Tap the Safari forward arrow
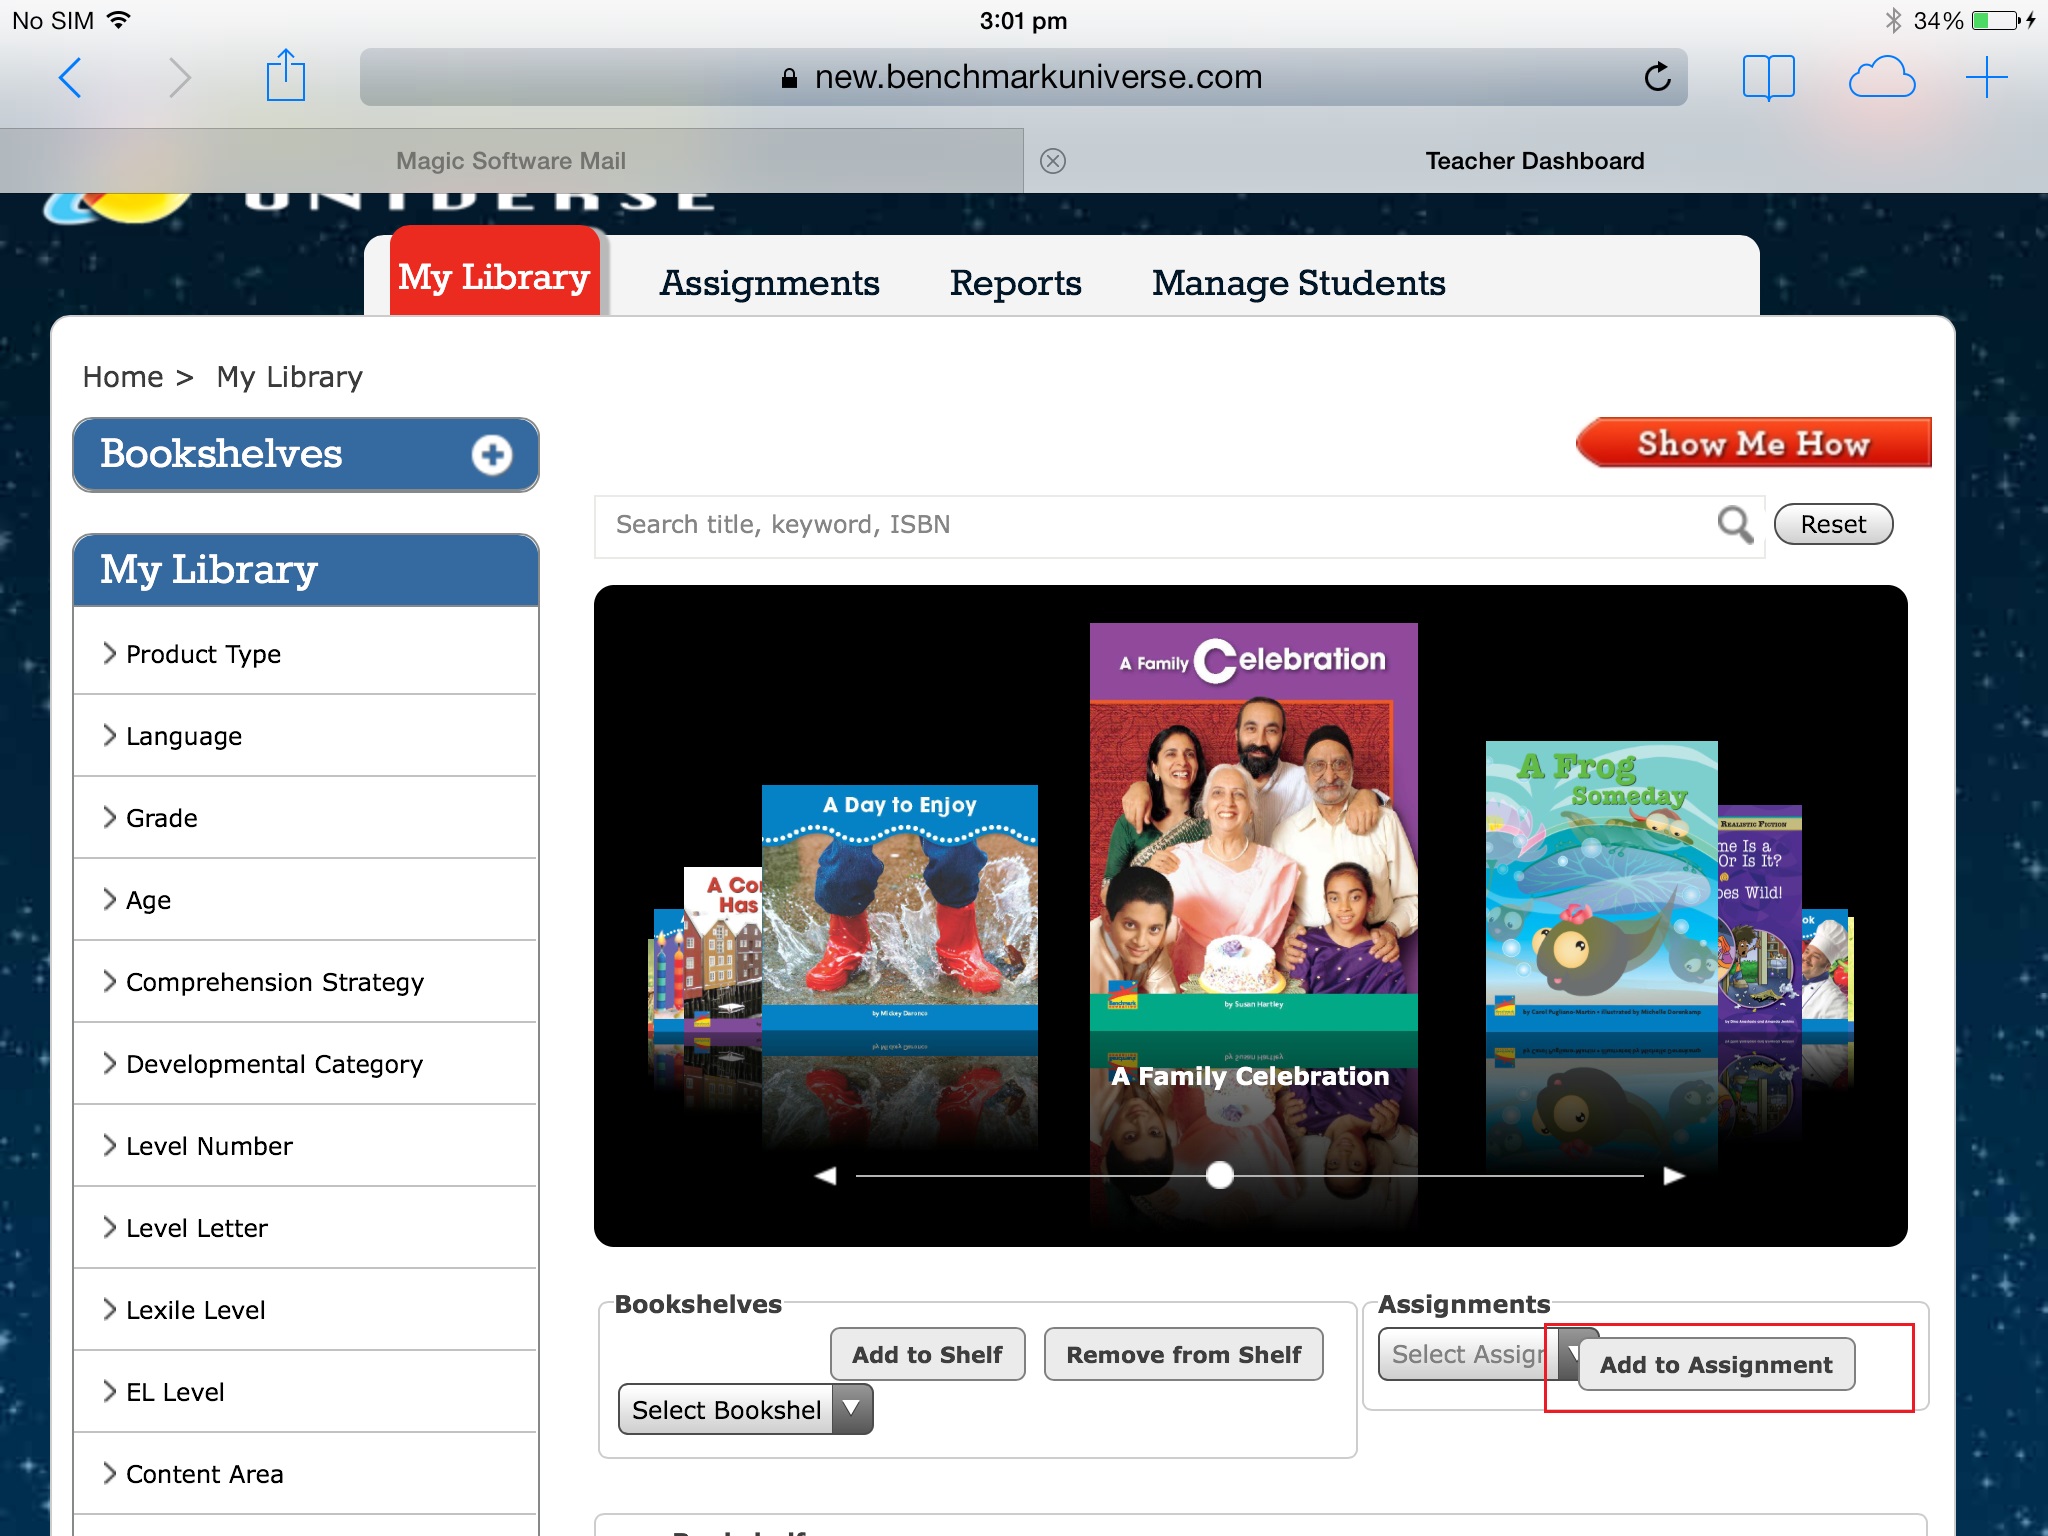 179,78
